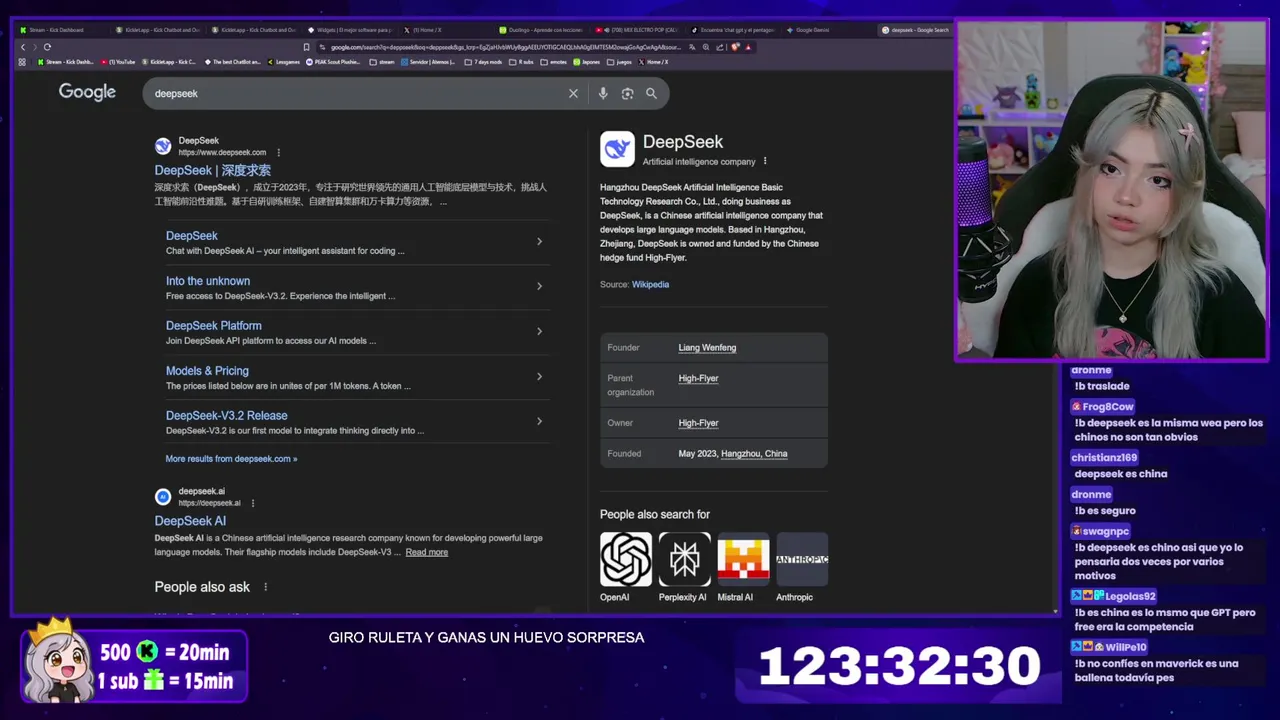Open three-dot menu beside People also ask
Viewport: 1280px width, 720px height.
(265, 587)
